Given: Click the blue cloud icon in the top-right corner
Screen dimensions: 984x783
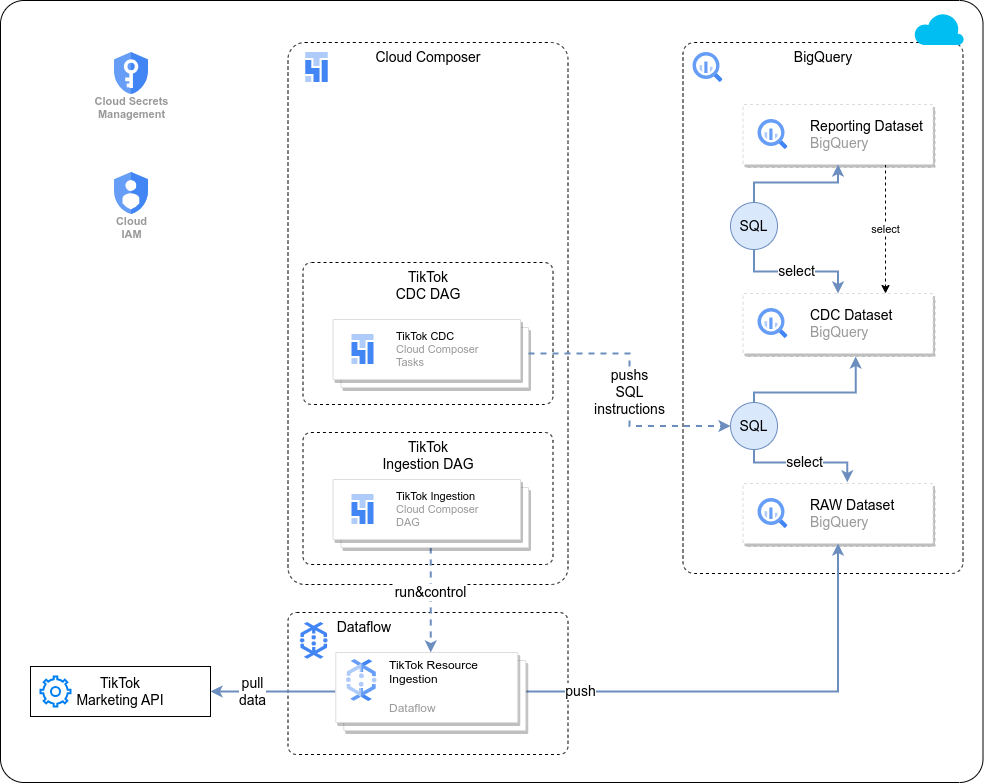Looking at the screenshot, I should tap(938, 31).
